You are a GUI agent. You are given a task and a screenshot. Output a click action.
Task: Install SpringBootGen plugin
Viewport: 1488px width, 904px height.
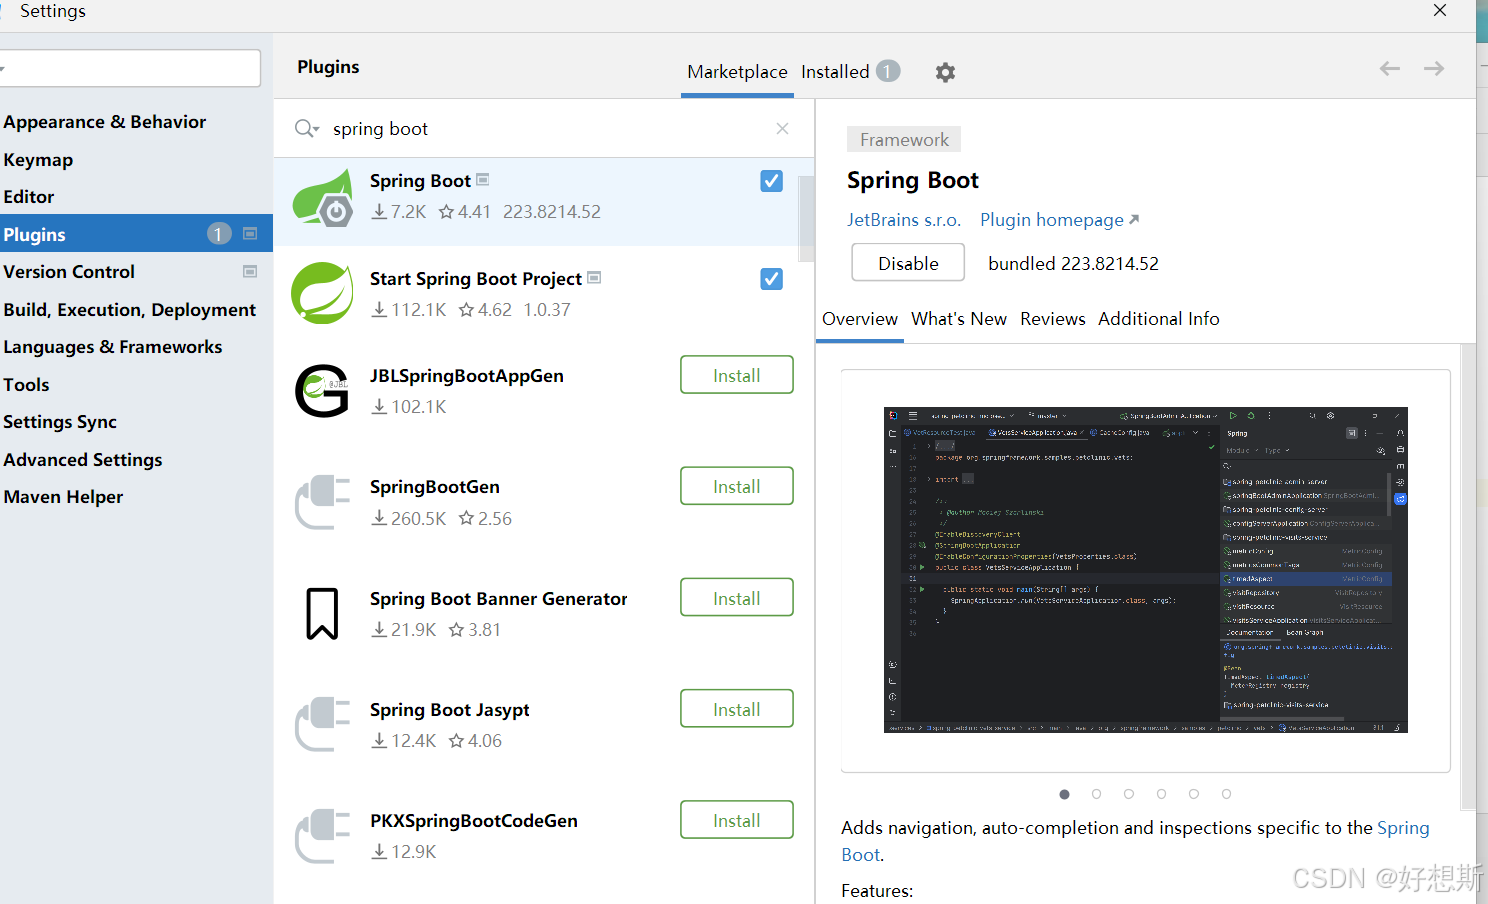pos(737,486)
